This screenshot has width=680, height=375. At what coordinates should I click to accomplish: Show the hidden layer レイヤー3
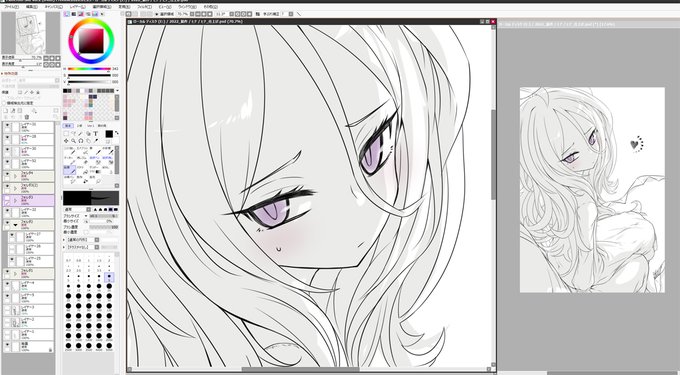(x=7, y=307)
